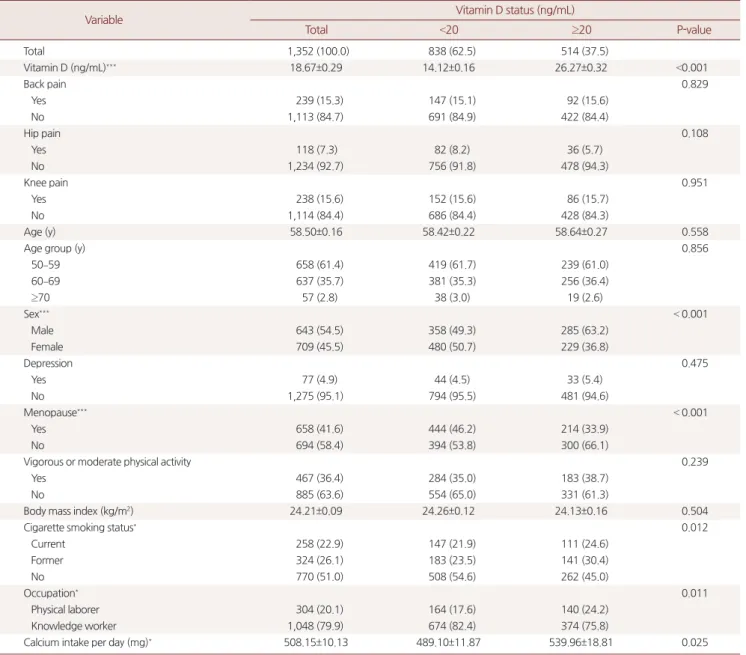Click the '60–69' age group label
Image resolution: width=746 pixels, height=655 pixels.
(x=46, y=281)
